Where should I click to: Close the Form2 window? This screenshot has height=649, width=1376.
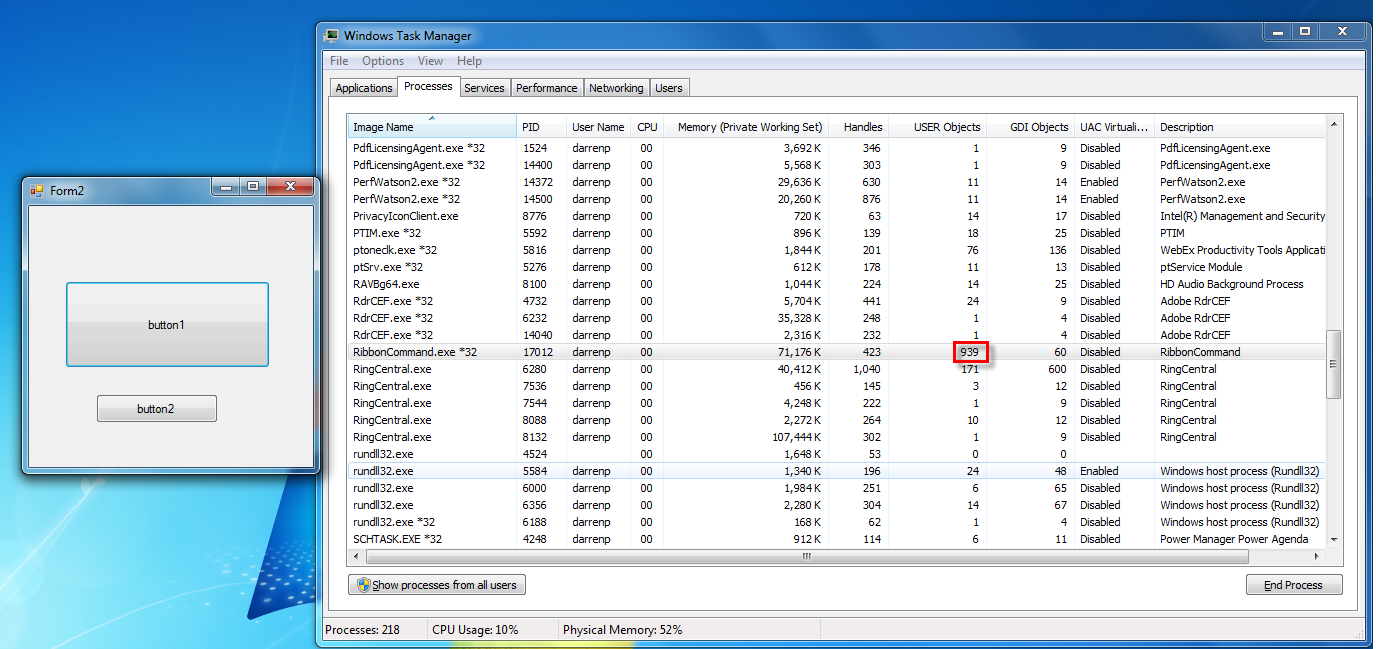(290, 187)
